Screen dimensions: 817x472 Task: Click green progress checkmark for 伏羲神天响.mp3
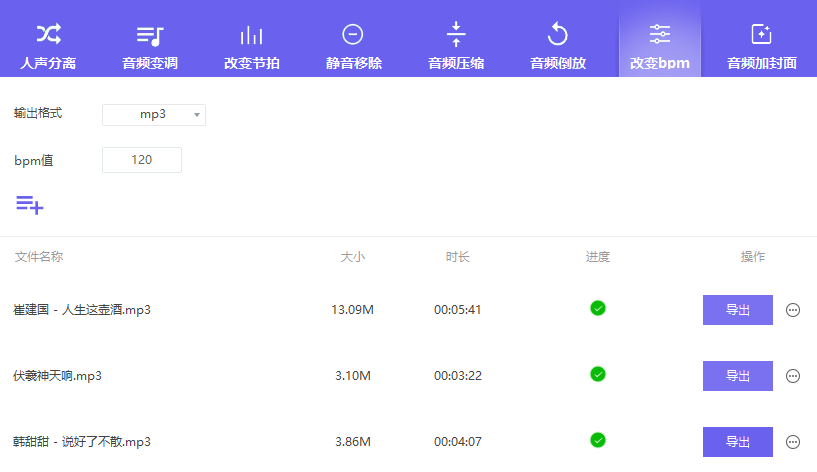(598, 374)
